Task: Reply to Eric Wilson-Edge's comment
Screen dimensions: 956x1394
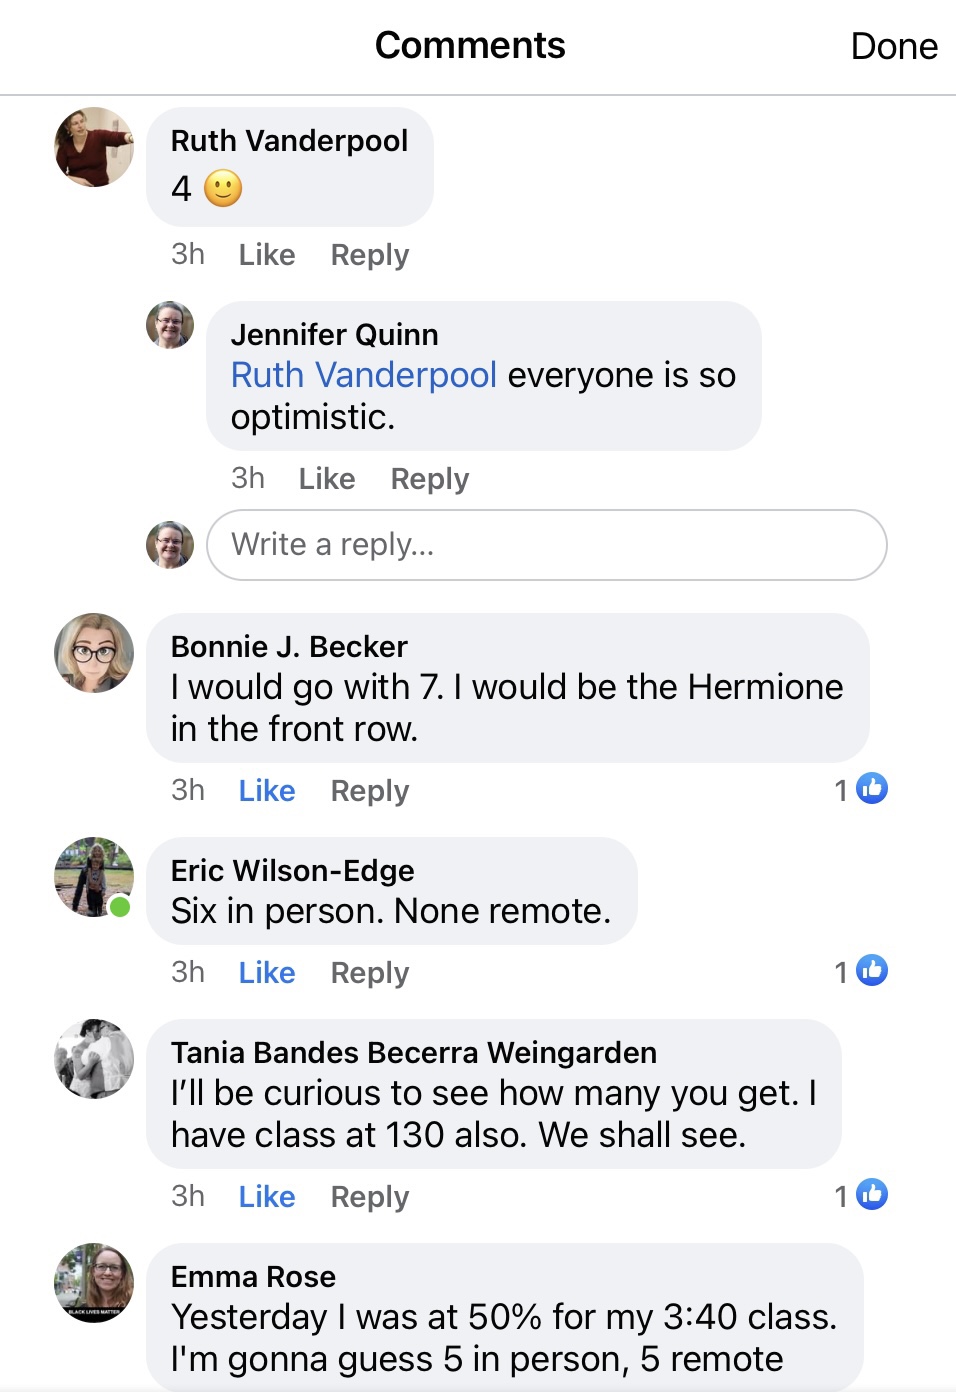Action: 369,973
